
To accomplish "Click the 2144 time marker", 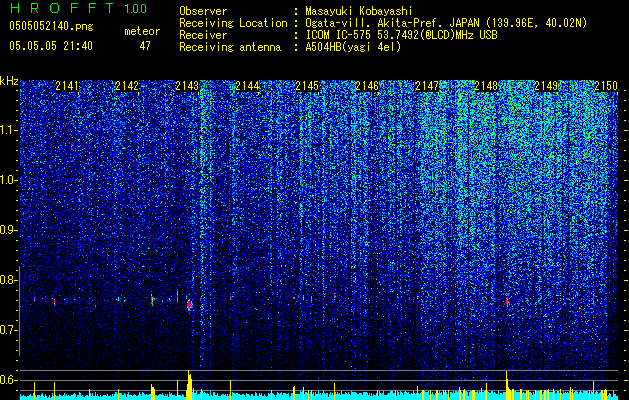I will pyautogui.click(x=247, y=85).
